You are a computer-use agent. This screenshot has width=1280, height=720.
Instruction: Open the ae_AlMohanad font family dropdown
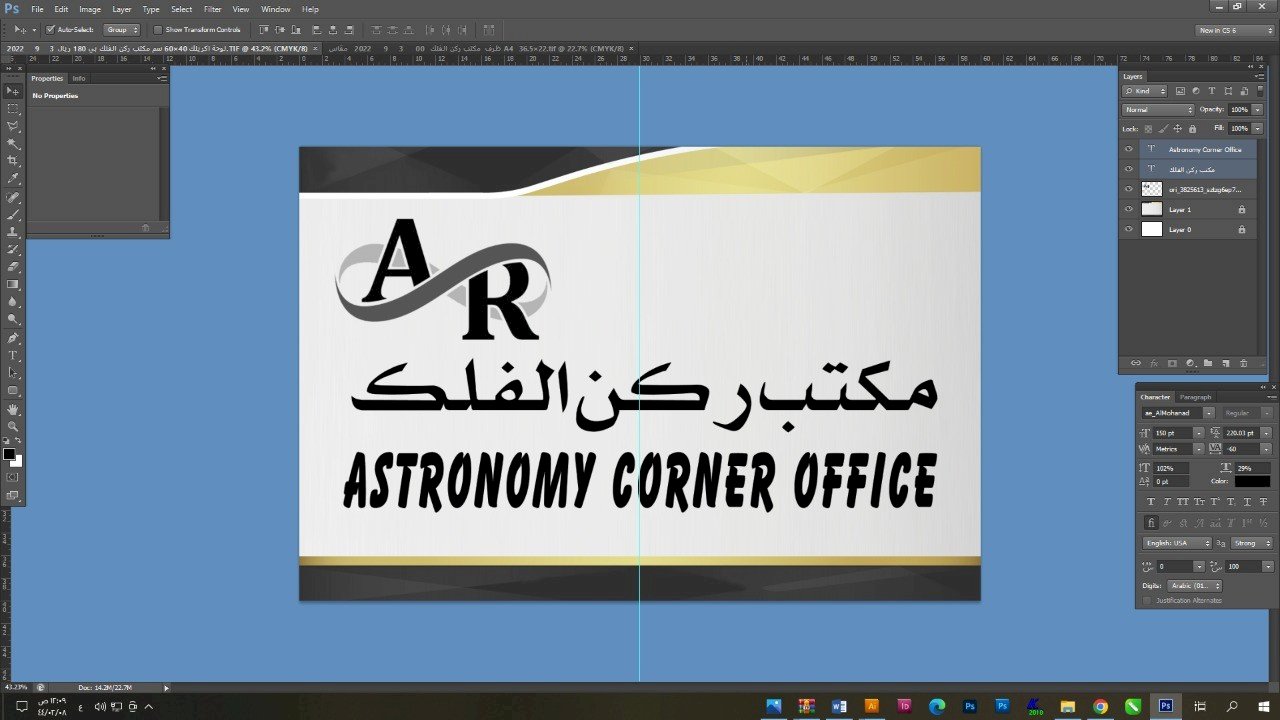pos(1177,413)
